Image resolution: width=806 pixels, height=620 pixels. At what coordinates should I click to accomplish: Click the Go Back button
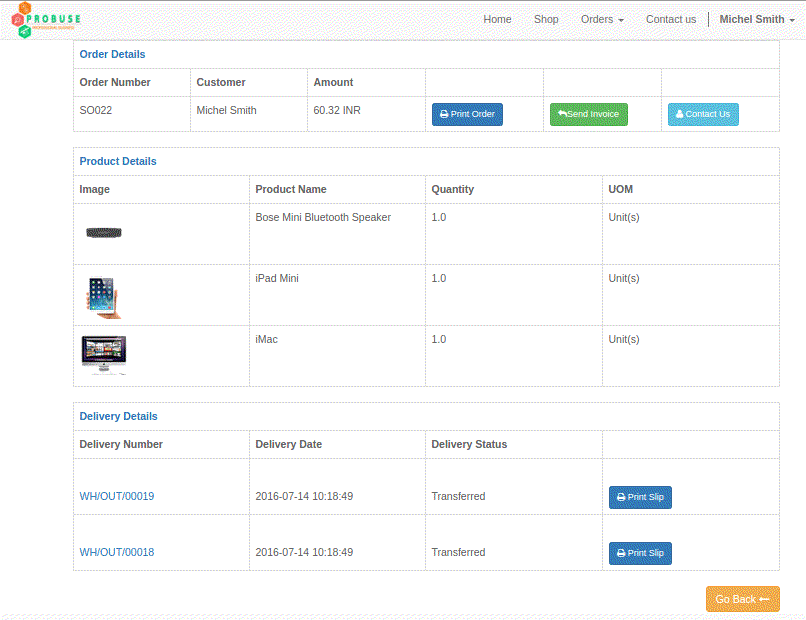coord(742,599)
